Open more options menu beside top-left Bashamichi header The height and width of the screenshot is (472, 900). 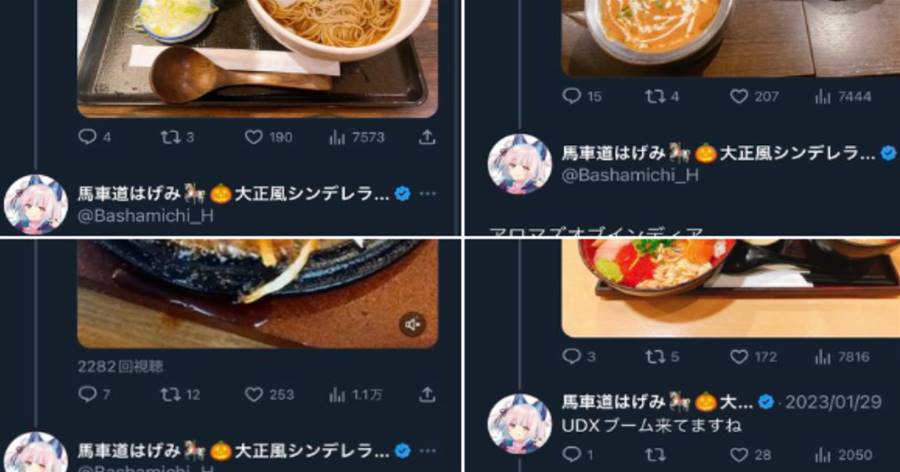tap(428, 194)
